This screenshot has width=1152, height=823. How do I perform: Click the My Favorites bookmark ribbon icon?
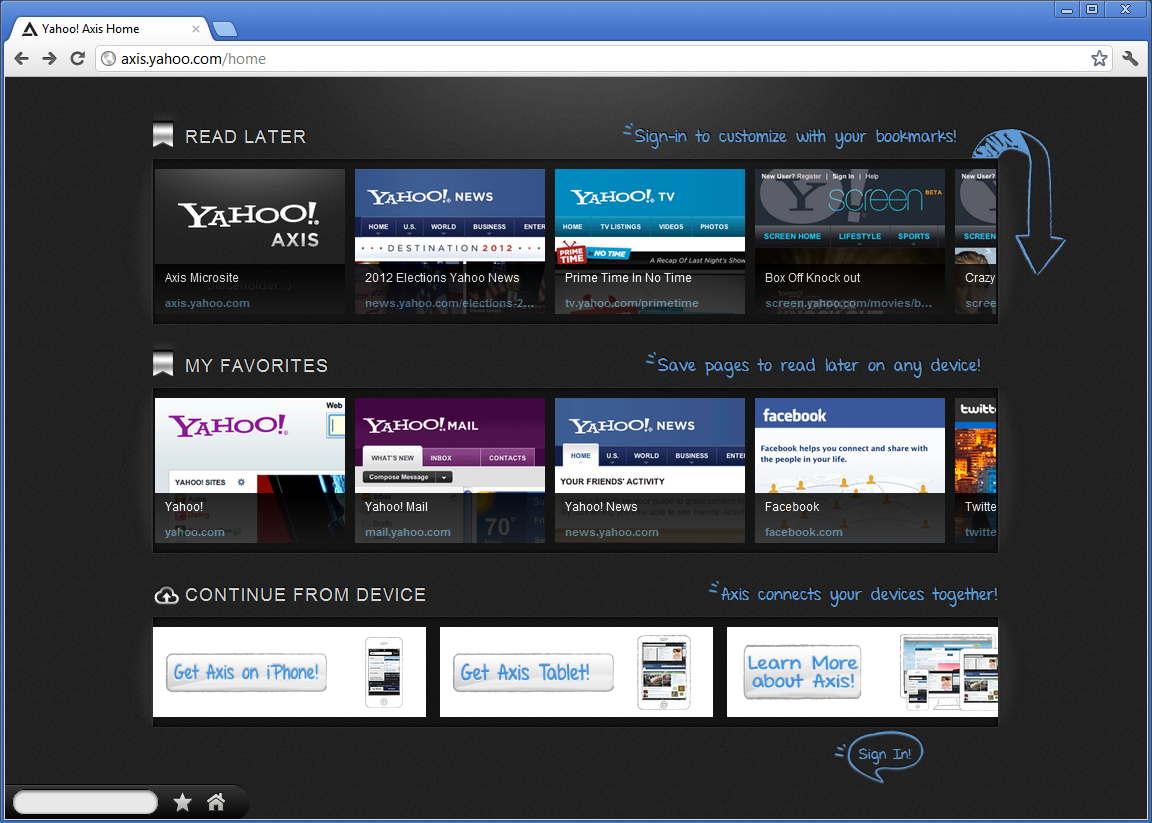point(163,365)
